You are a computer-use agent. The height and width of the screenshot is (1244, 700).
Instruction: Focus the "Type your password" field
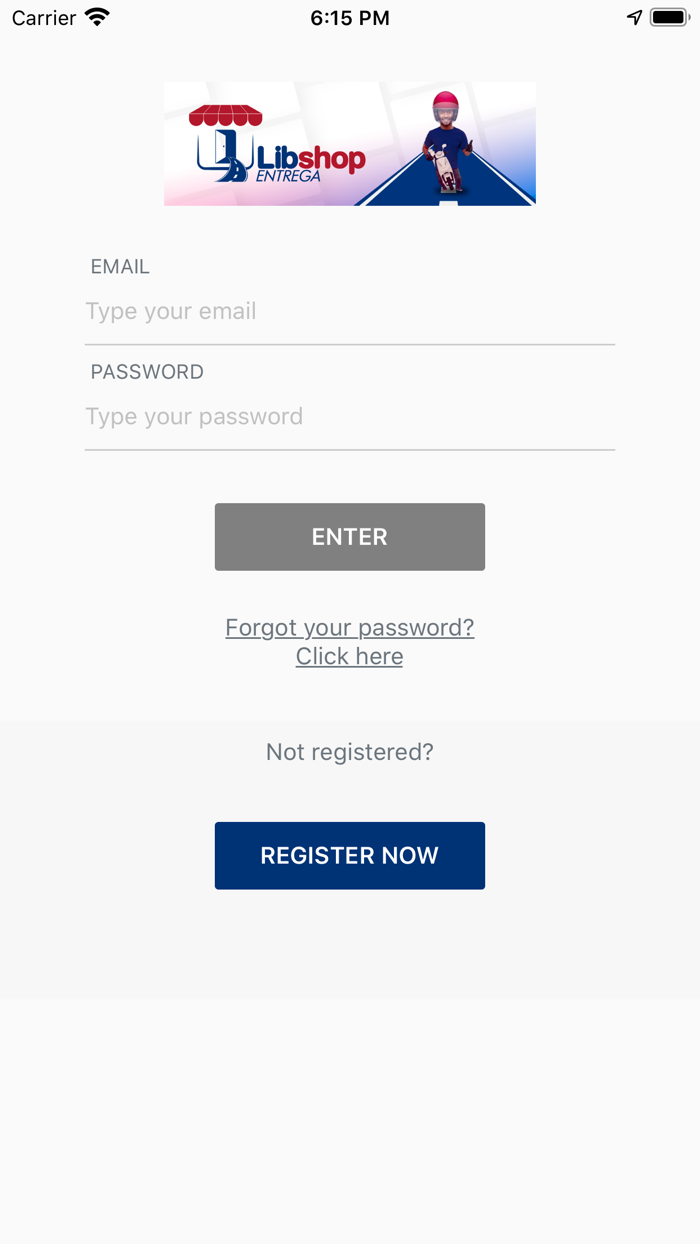pos(349,417)
